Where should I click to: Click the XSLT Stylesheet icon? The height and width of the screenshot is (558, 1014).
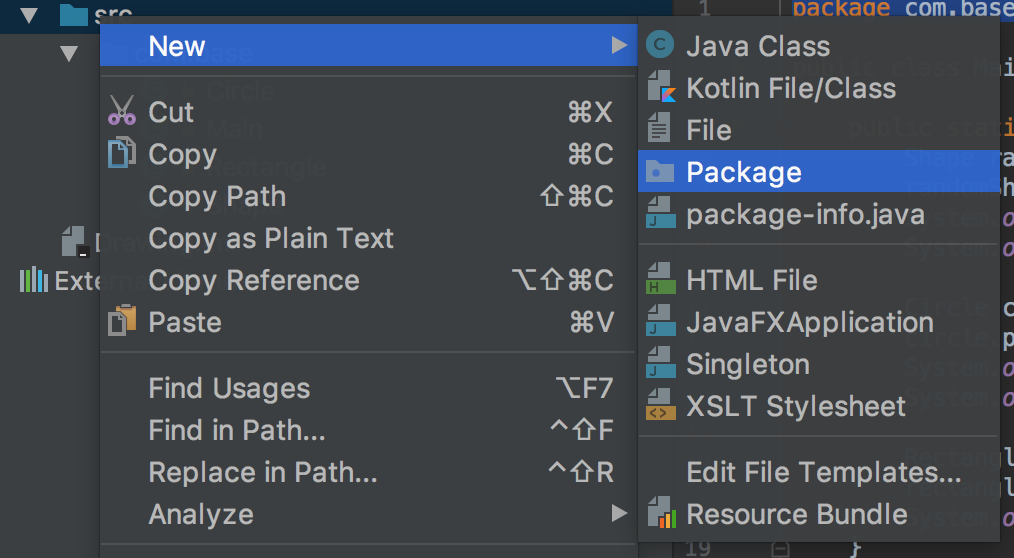point(659,406)
